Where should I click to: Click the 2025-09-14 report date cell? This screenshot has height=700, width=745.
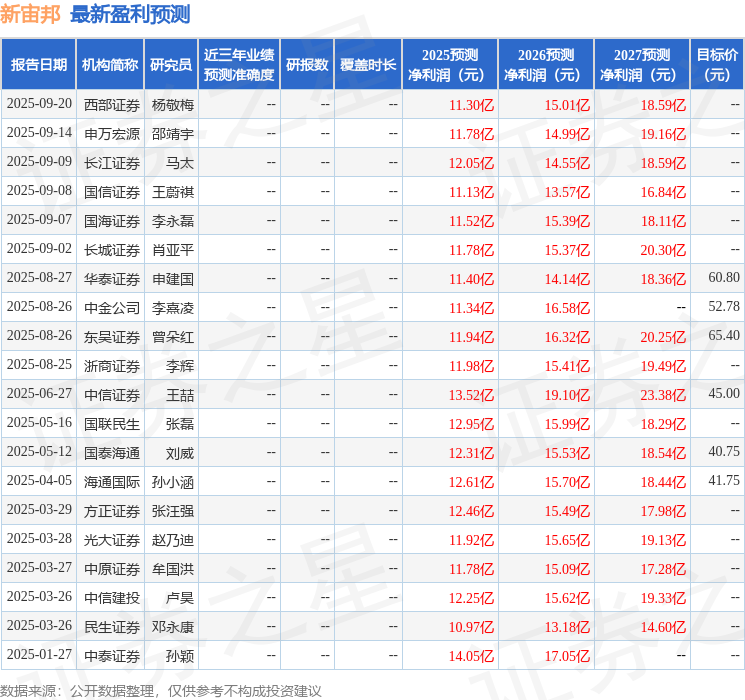39,133
